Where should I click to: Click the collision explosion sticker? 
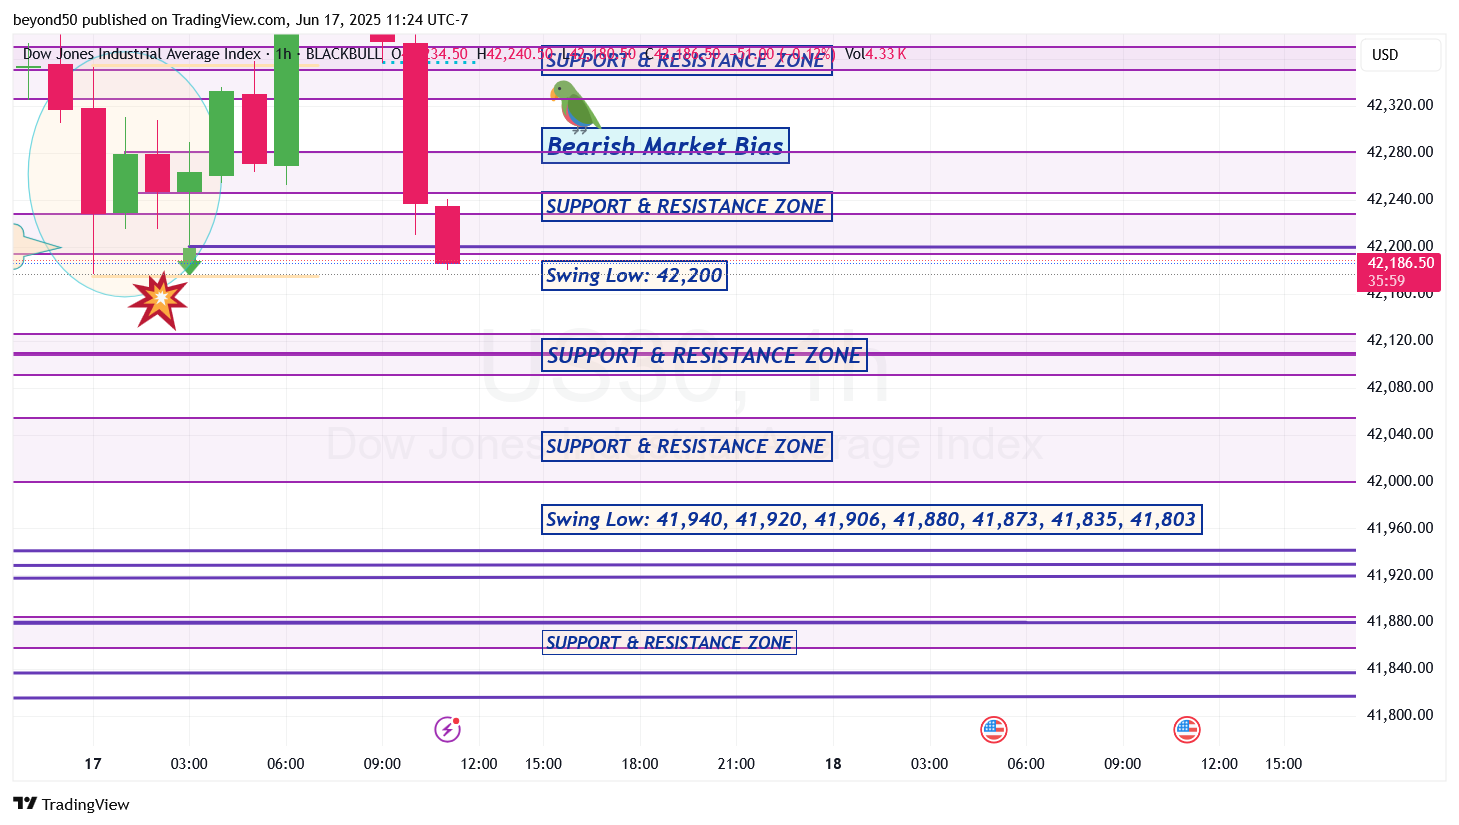click(x=159, y=300)
